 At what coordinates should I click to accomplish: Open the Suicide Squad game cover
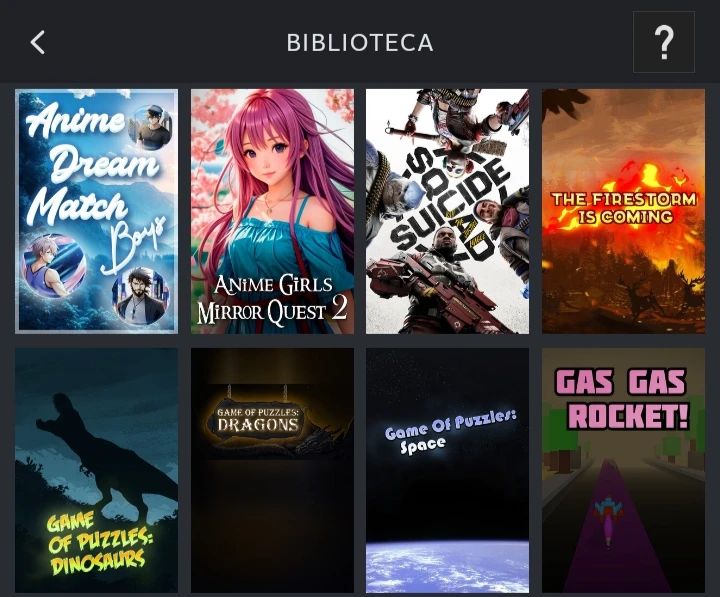pyautogui.click(x=447, y=211)
